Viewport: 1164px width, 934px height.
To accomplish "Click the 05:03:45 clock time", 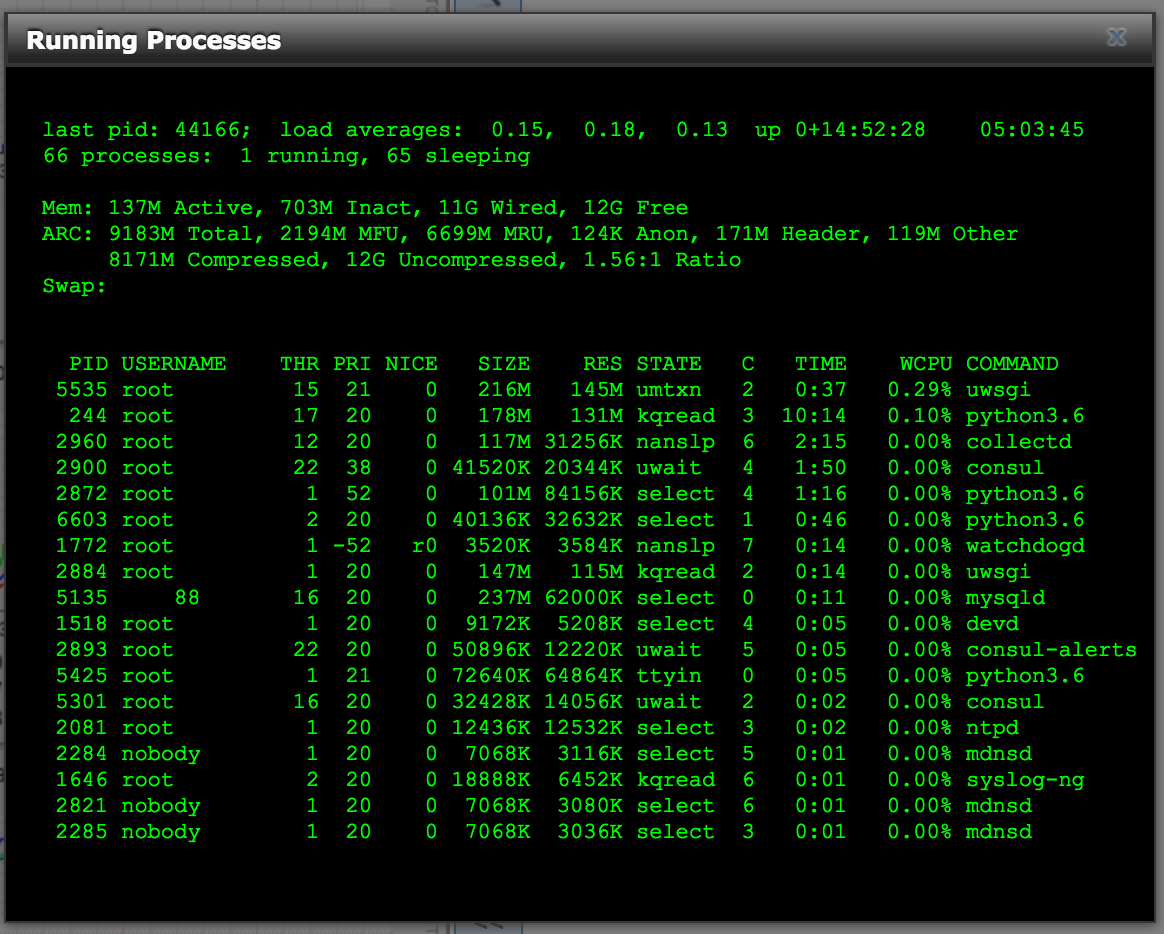I will pos(1032,130).
